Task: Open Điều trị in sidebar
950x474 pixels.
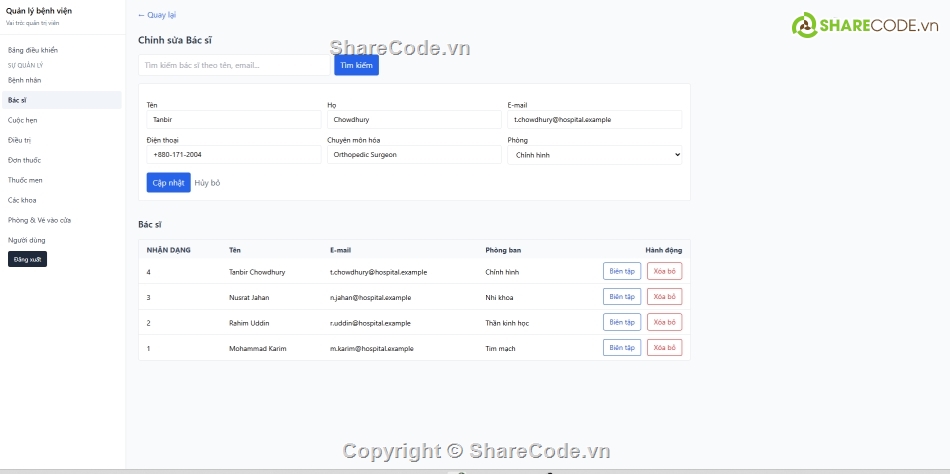Action: pos(19,140)
